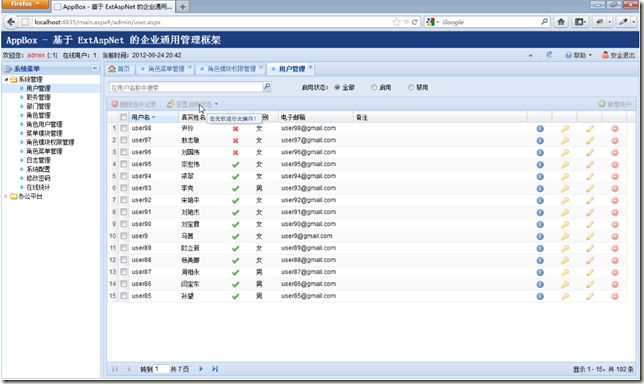Collapse the 系统管理 tree folder
The height and width of the screenshot is (384, 644).
[6, 79]
